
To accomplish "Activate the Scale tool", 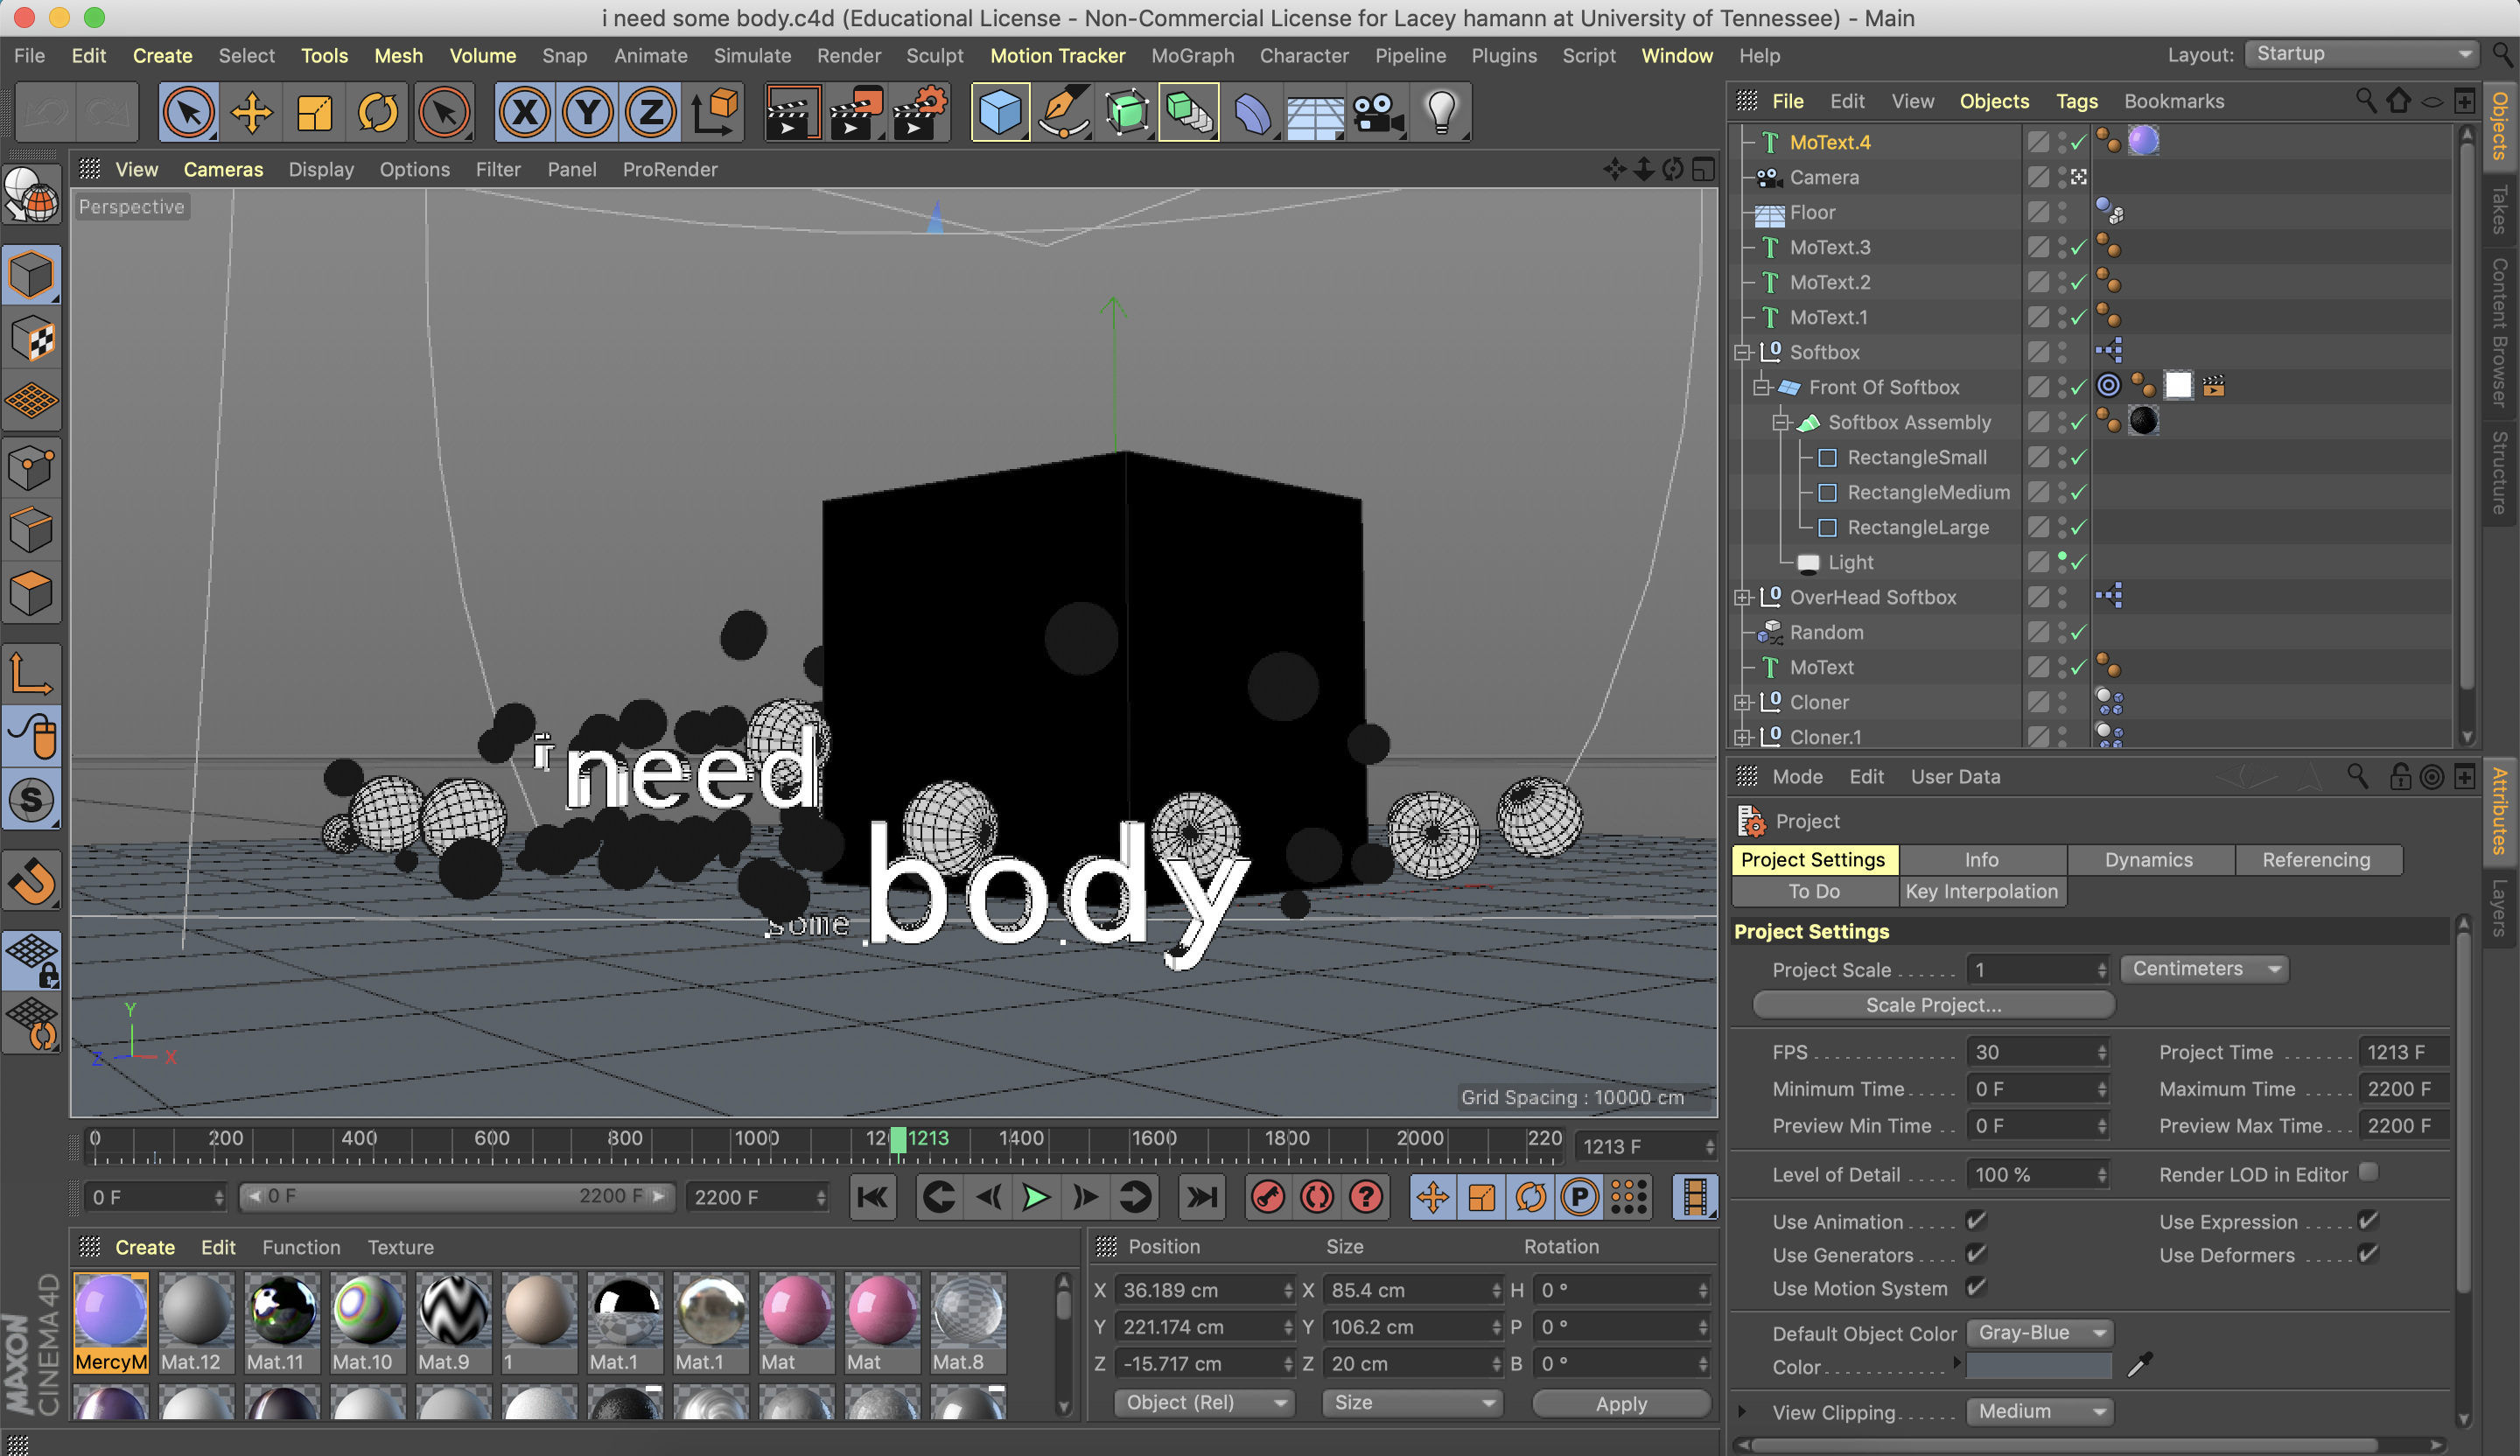I will 314,112.
